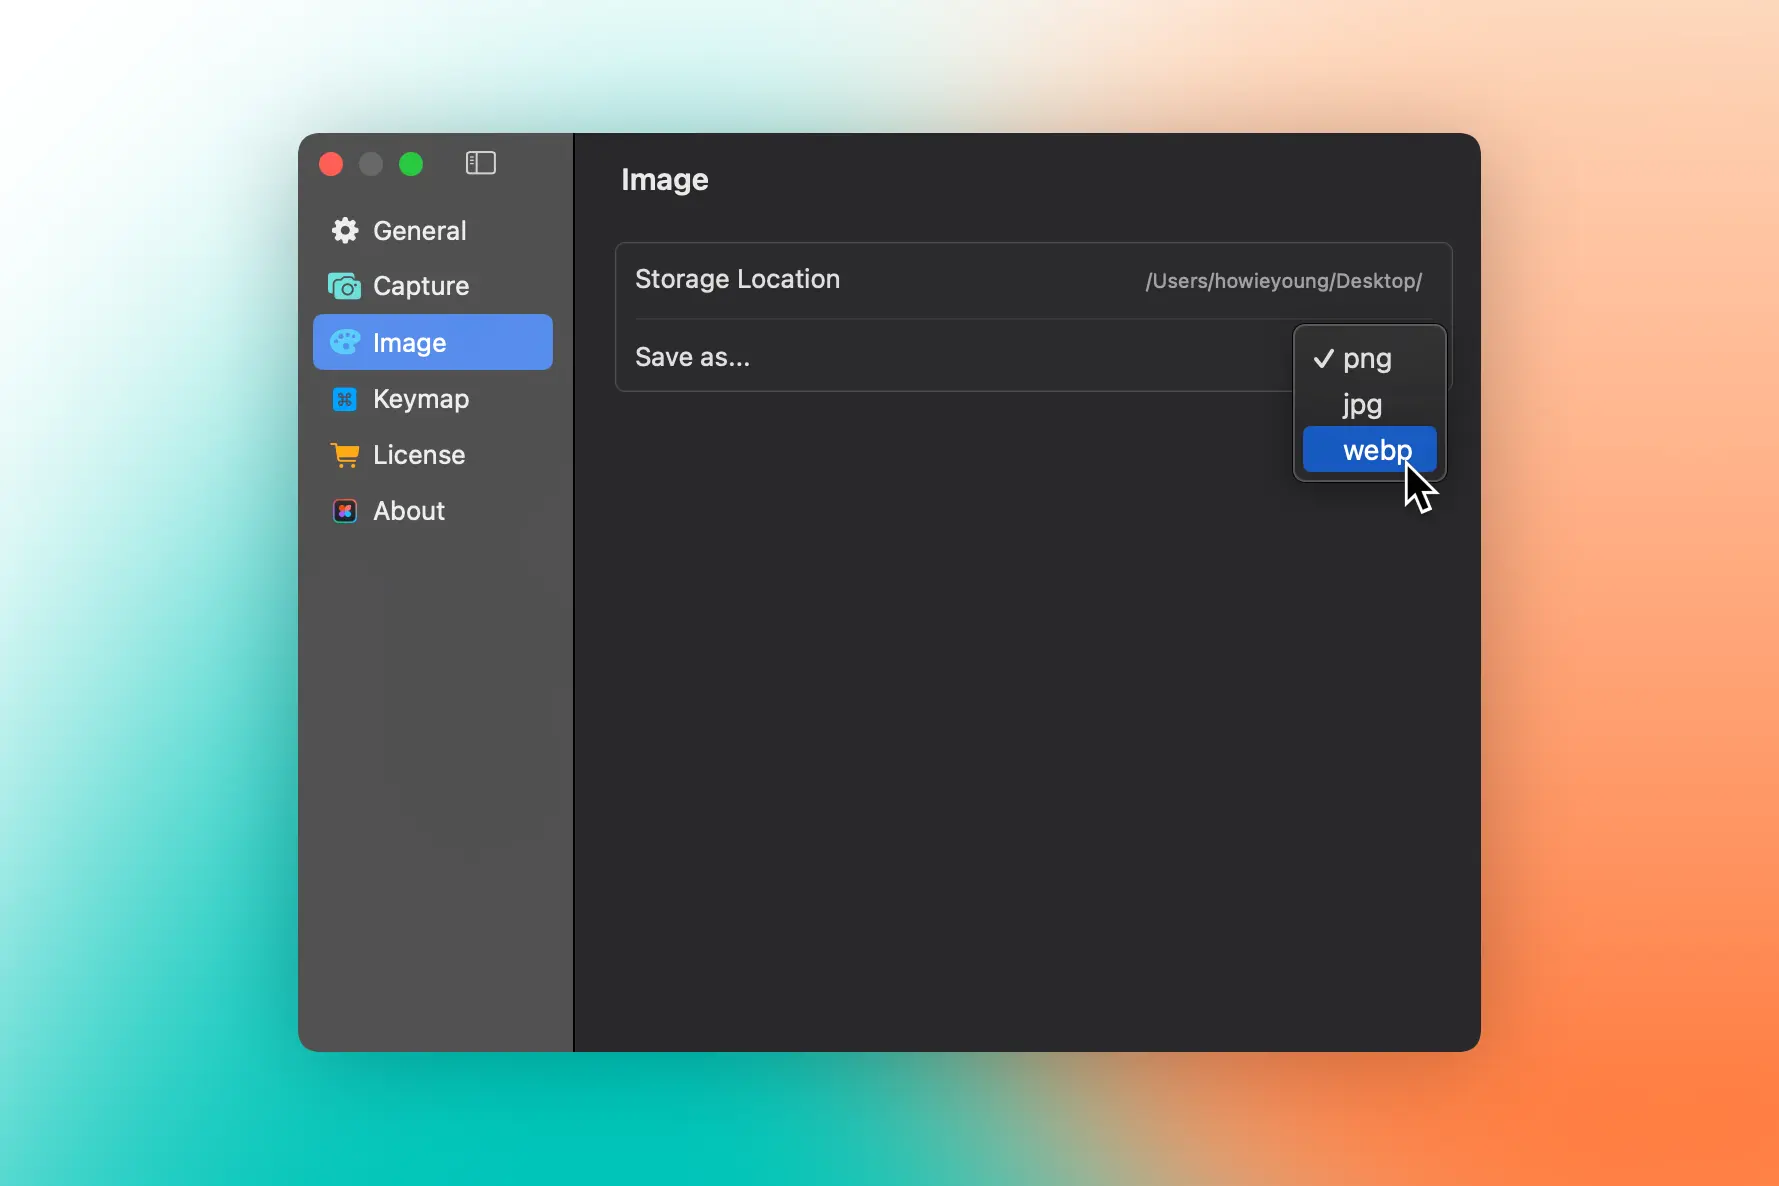Click the About app logo icon
This screenshot has height=1186, width=1779.
point(345,511)
